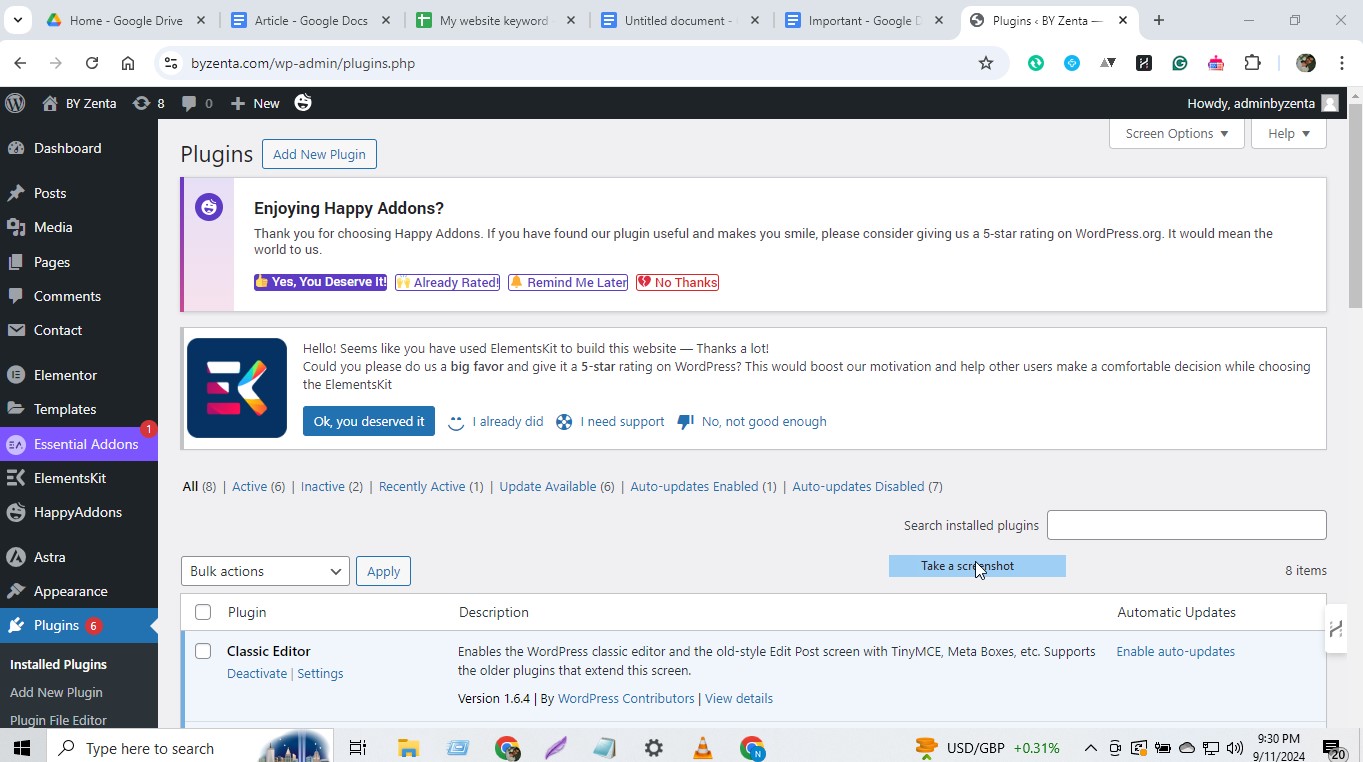Click the HappyAddons sidebar icon
The height and width of the screenshot is (762, 1363).
point(16,512)
